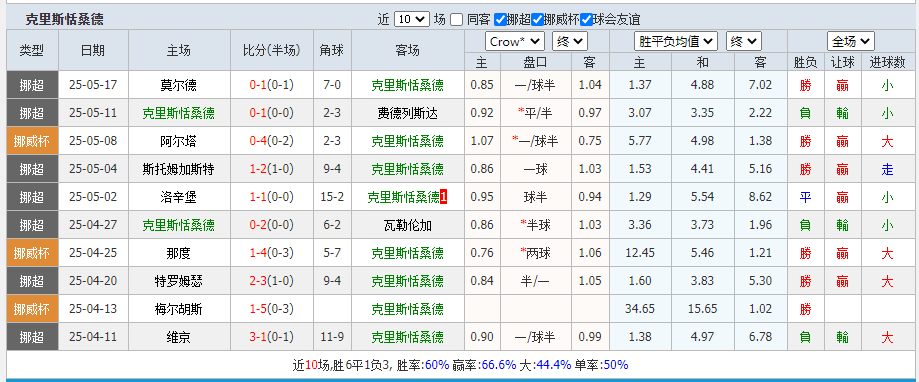Click score 1-2(1-0) for 斯托姆加斯特 match
This screenshot has height=382, width=919.
[x=271, y=169]
